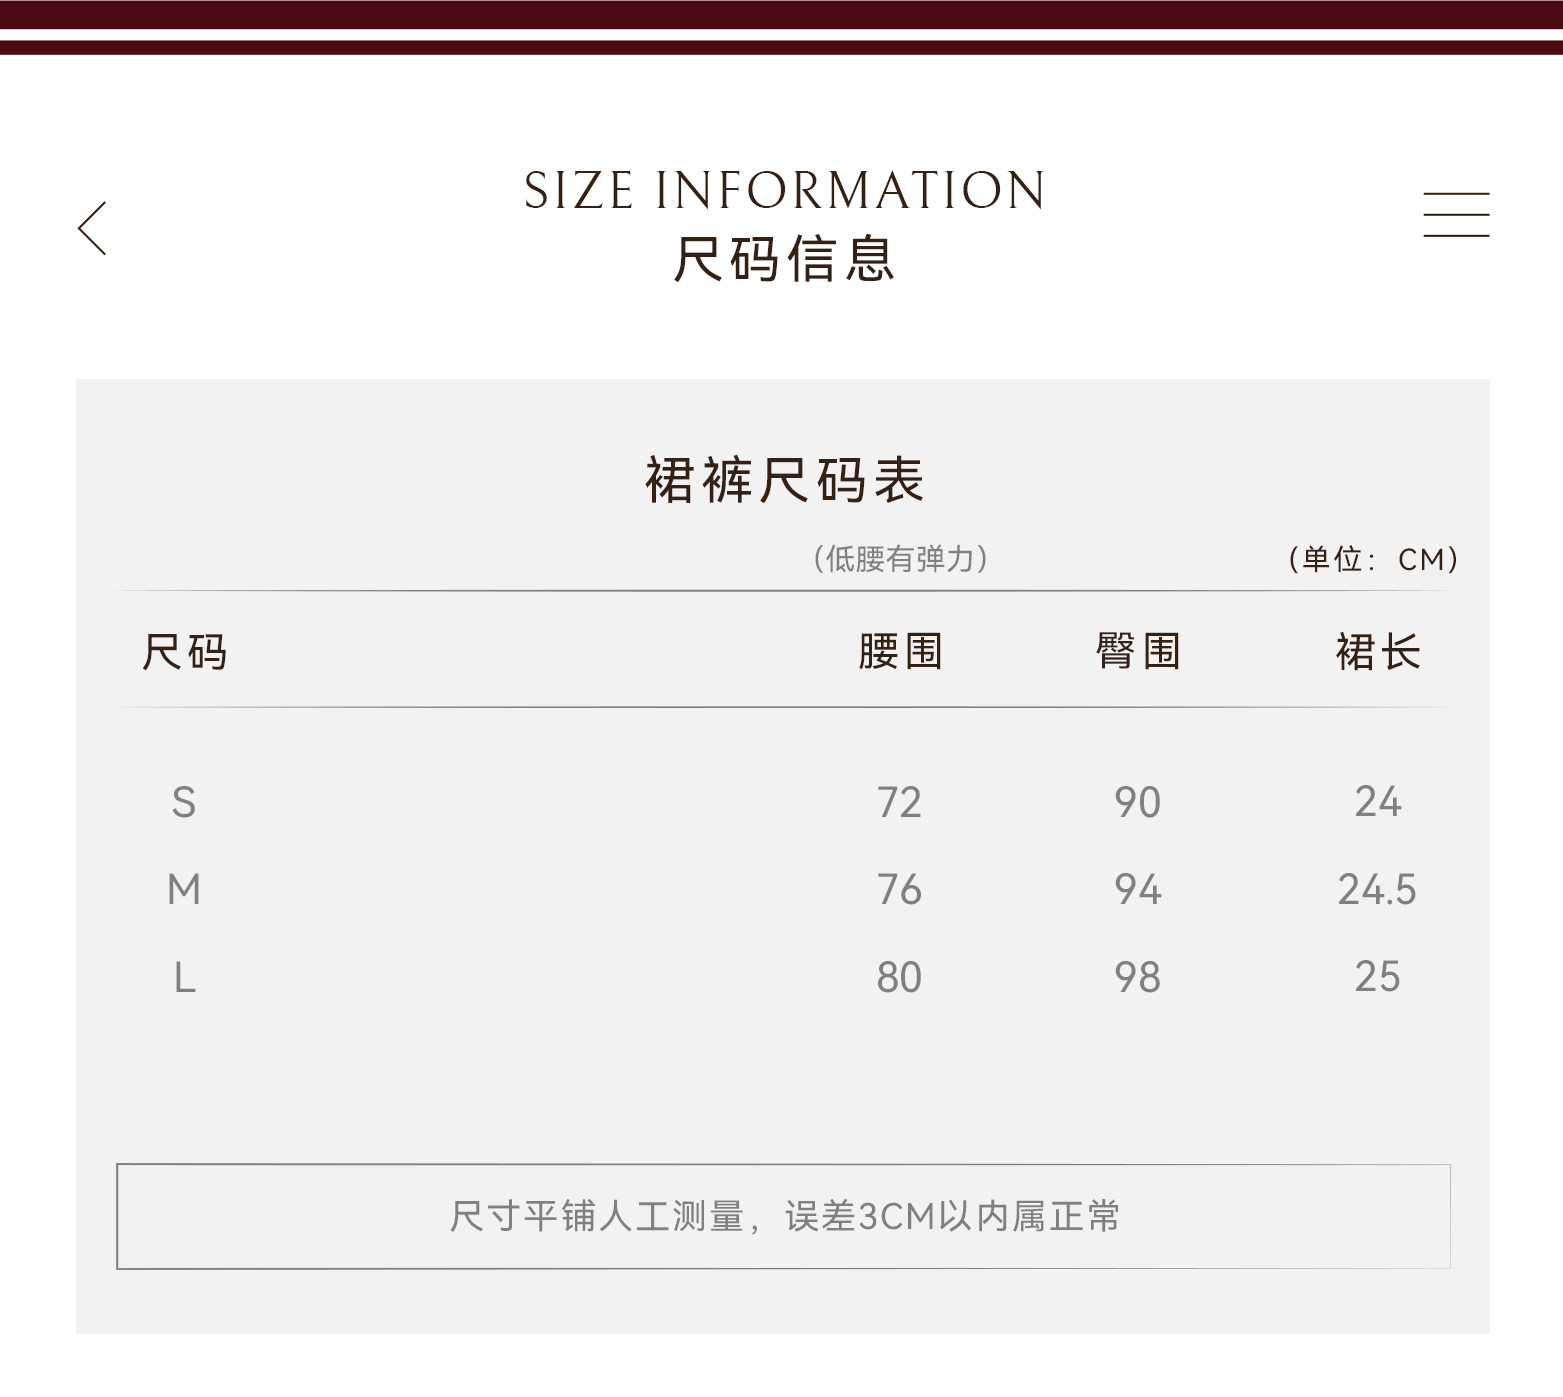Viewport: 1563px width, 1397px height.
Task: Select the 裙裤尺码表 table title
Action: click(x=784, y=480)
